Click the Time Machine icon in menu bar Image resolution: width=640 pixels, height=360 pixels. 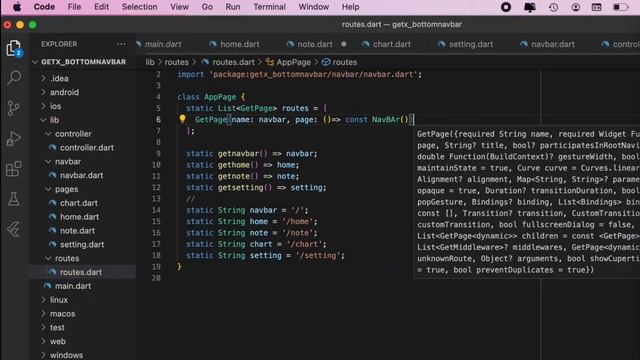tap(553, 7)
